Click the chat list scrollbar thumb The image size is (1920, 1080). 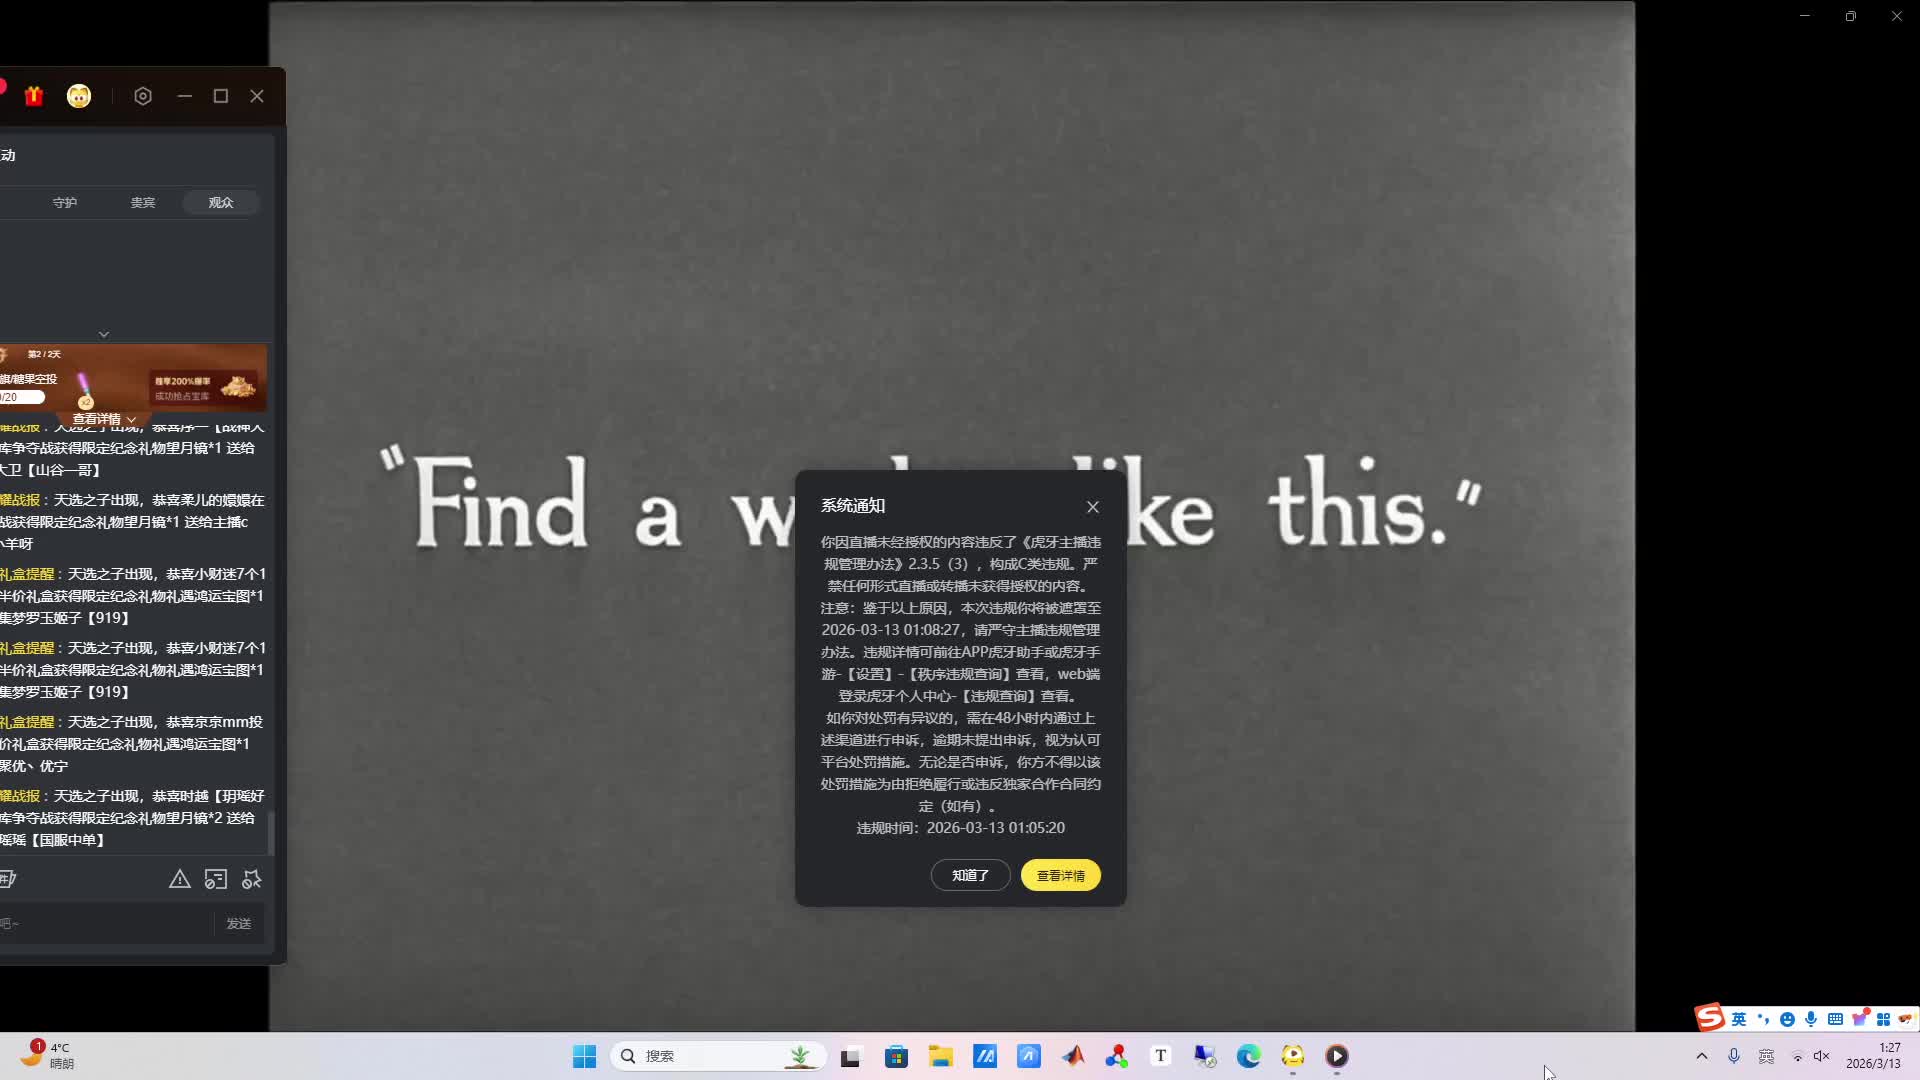(270, 832)
